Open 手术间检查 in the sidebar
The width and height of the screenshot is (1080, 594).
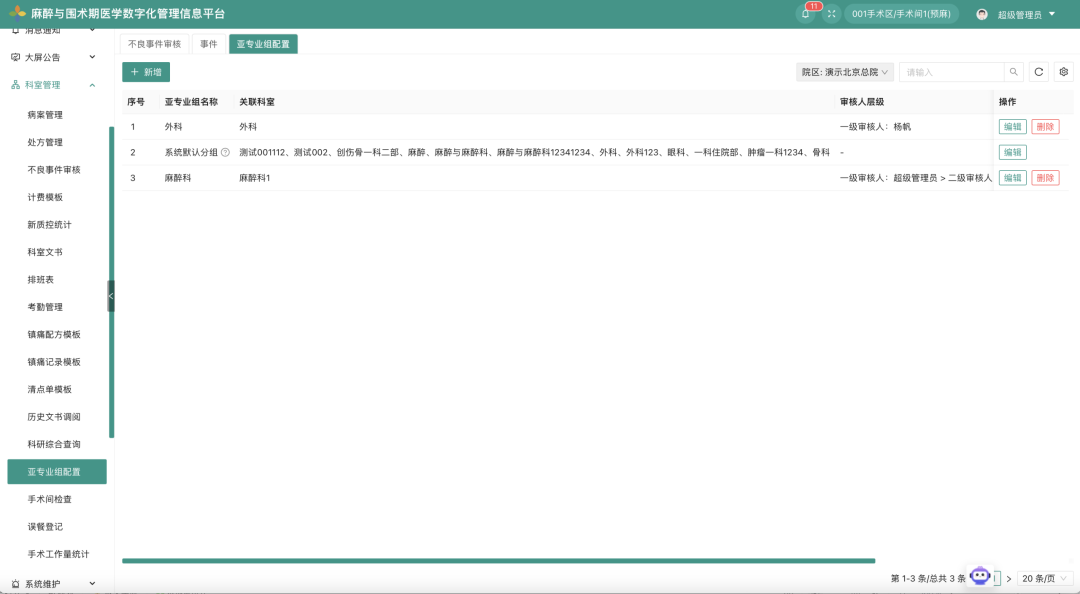tap(49, 500)
